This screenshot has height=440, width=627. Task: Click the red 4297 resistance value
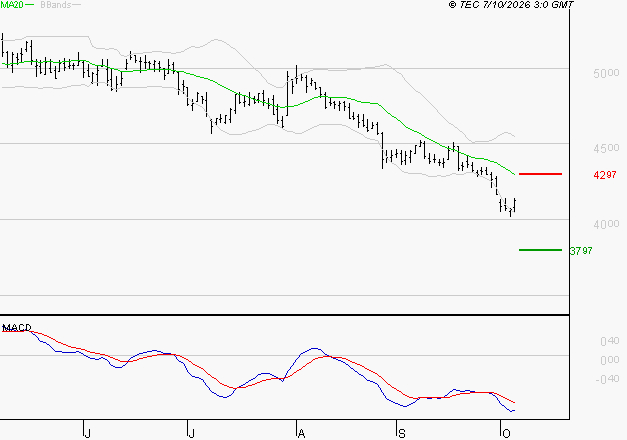[605, 175]
